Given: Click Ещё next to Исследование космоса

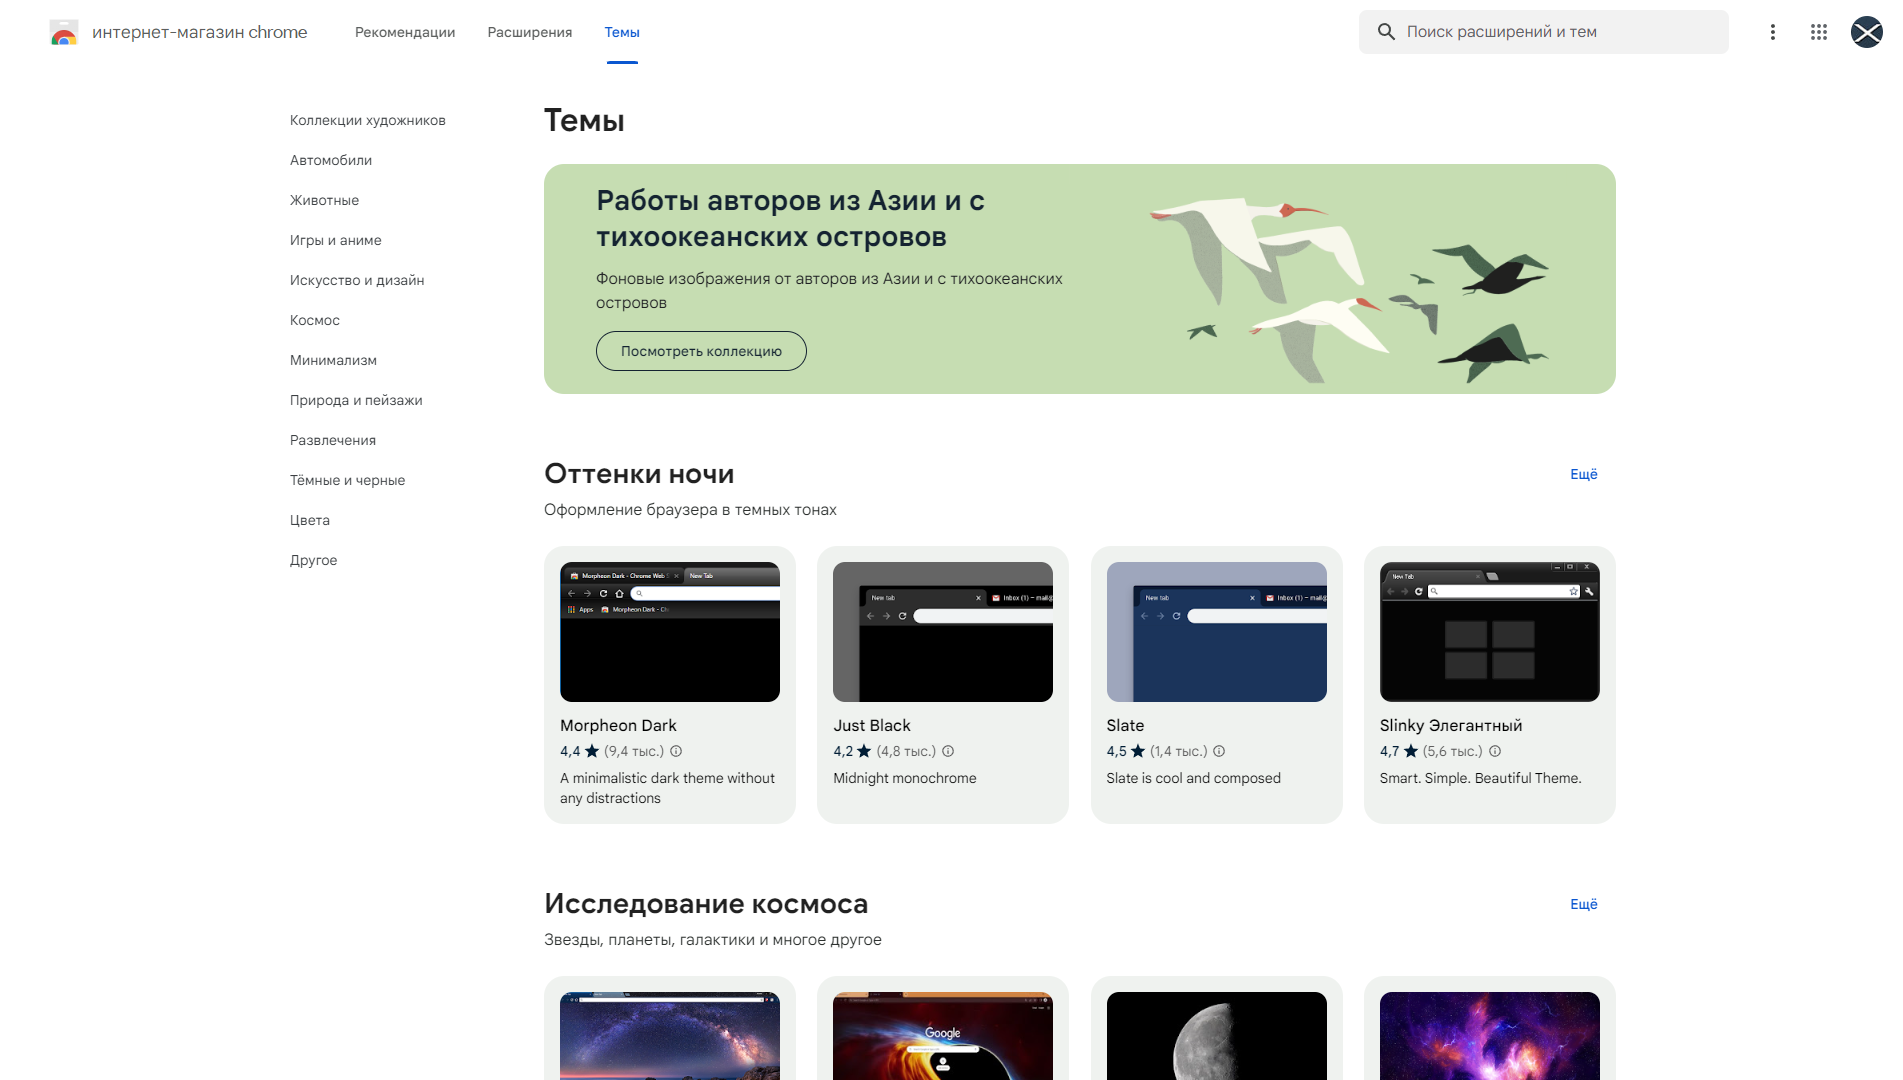Looking at the screenshot, I should pos(1583,904).
